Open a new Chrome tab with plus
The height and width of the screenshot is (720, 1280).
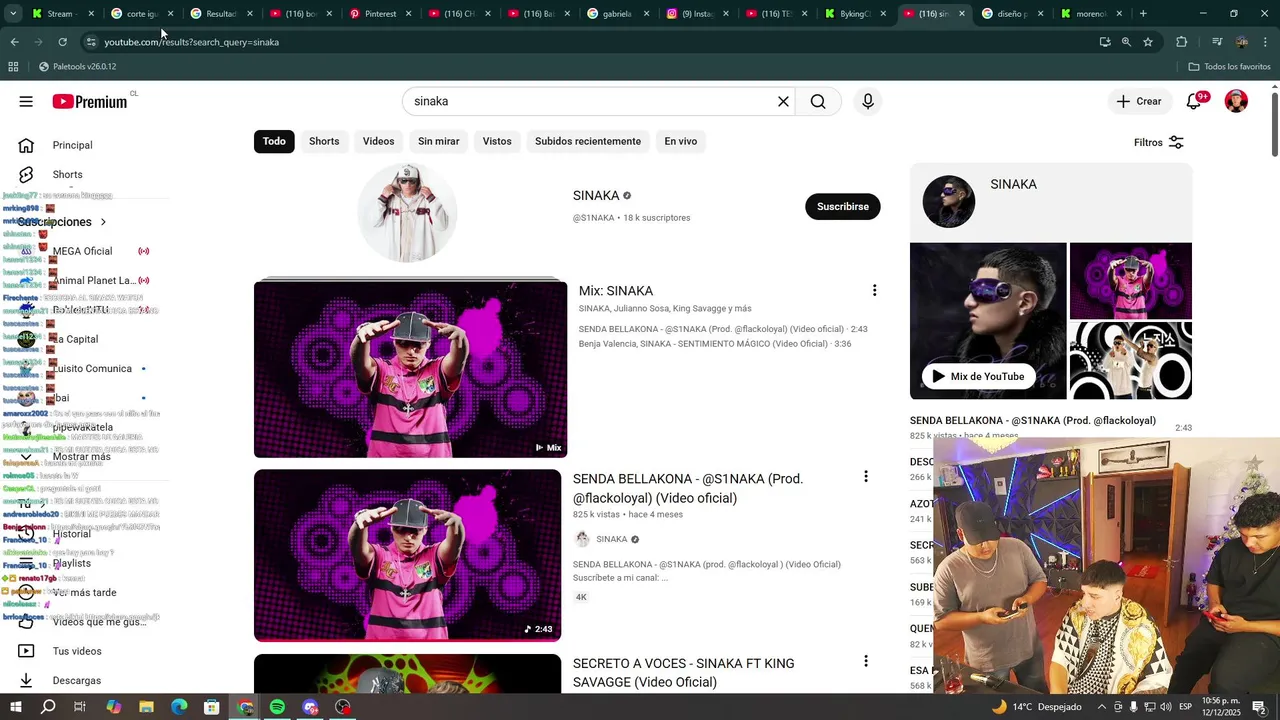point(1143,14)
